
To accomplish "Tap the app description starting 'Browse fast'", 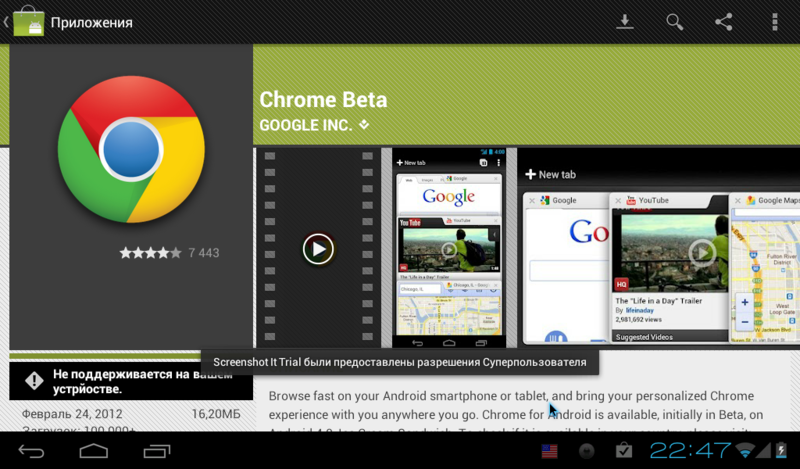I will [x=516, y=410].
